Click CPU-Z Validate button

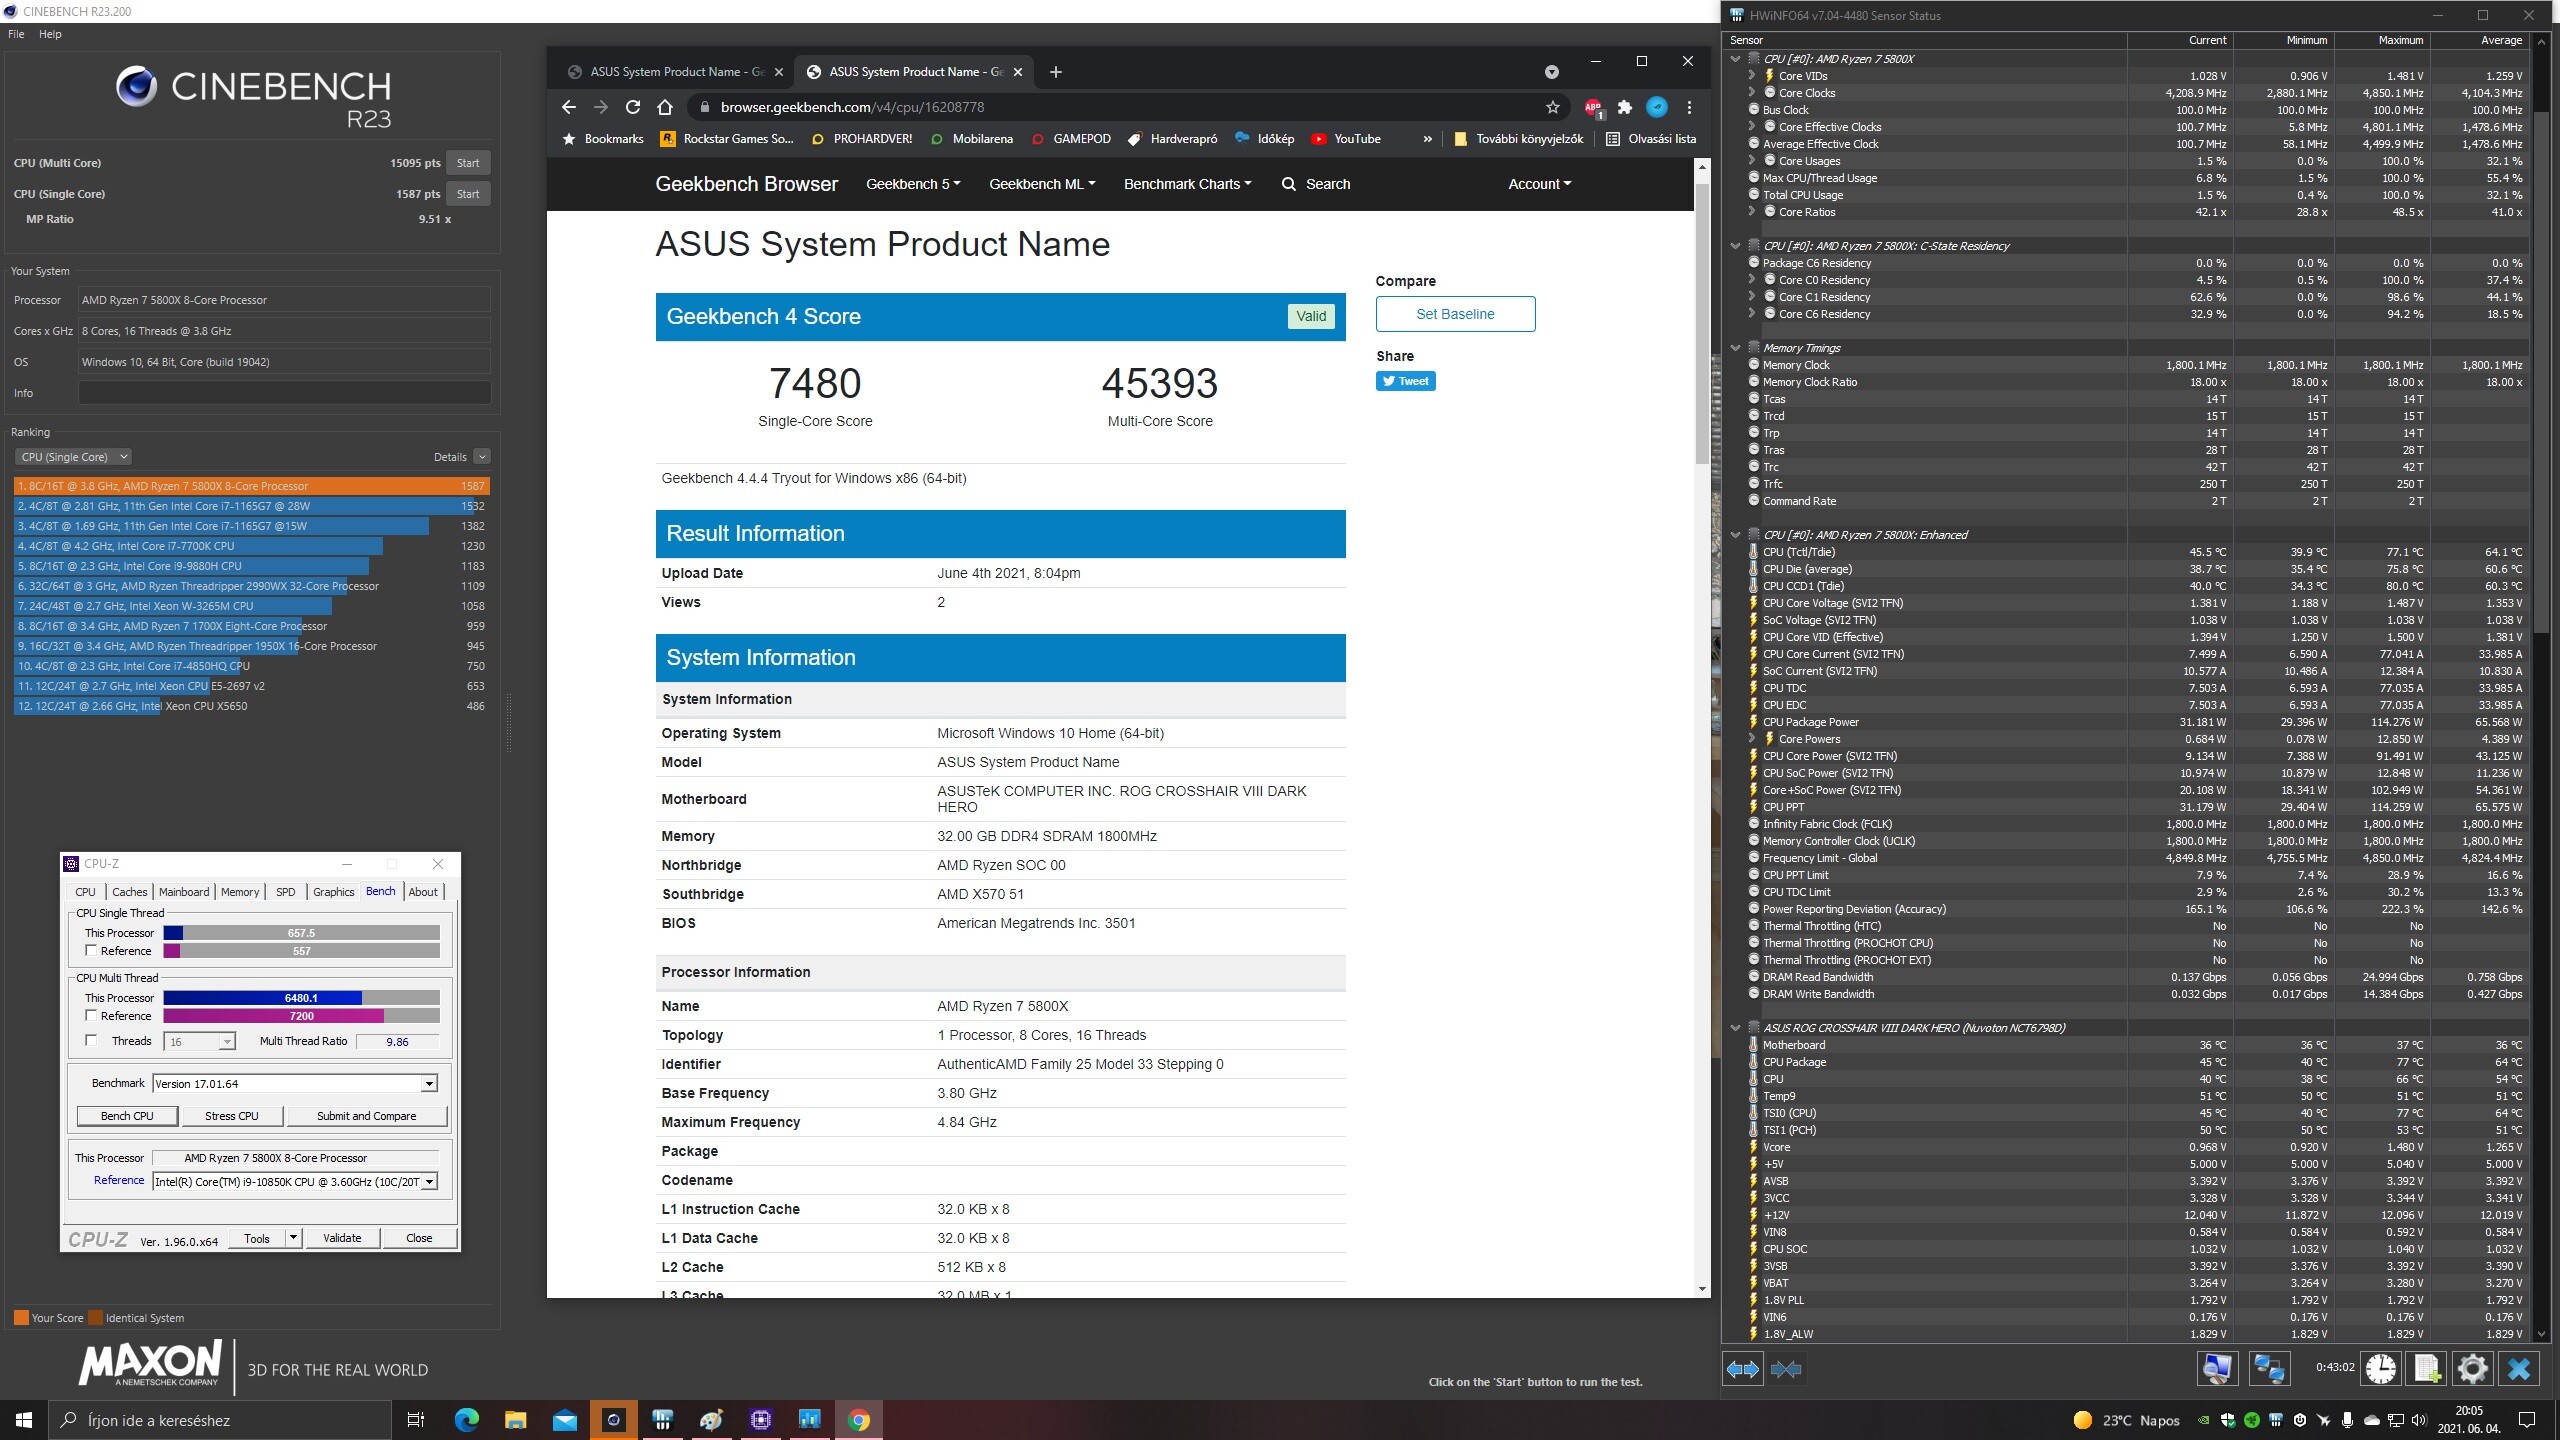342,1238
